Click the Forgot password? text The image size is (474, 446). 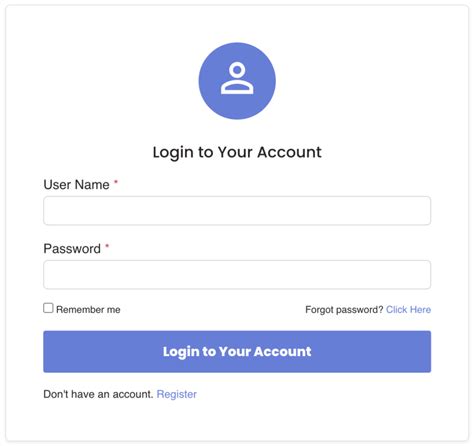(x=344, y=310)
